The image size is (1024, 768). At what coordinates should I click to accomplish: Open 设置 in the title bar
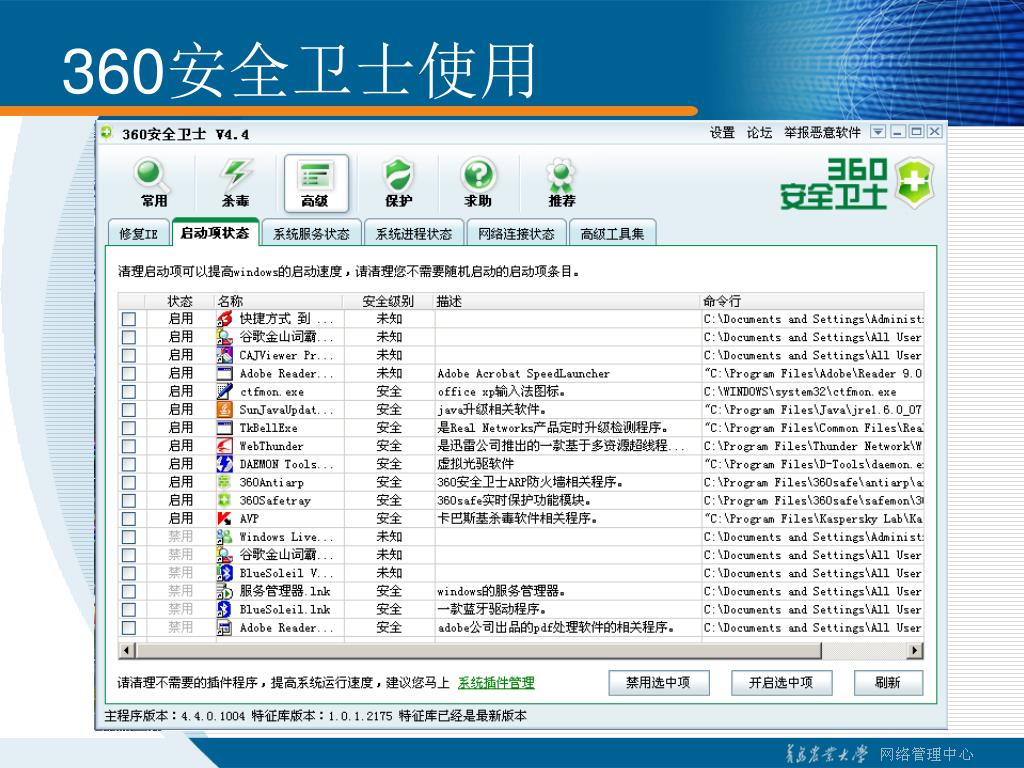pyautogui.click(x=722, y=133)
